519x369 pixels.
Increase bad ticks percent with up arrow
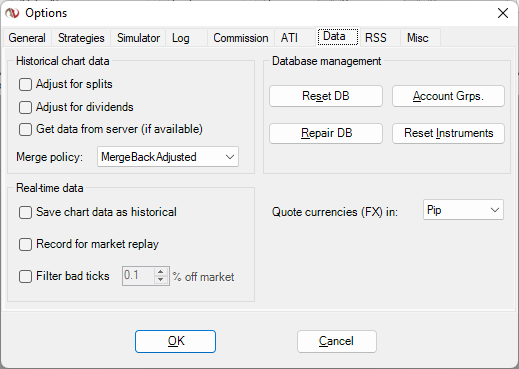click(x=161, y=272)
